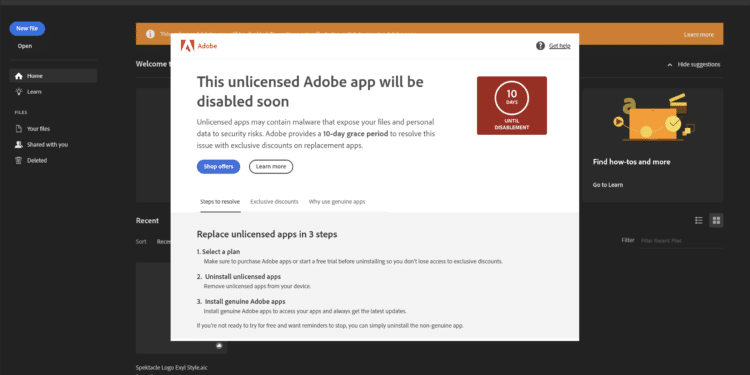Switch to list view icon
This screenshot has width=750, height=375.
pyautogui.click(x=698, y=220)
